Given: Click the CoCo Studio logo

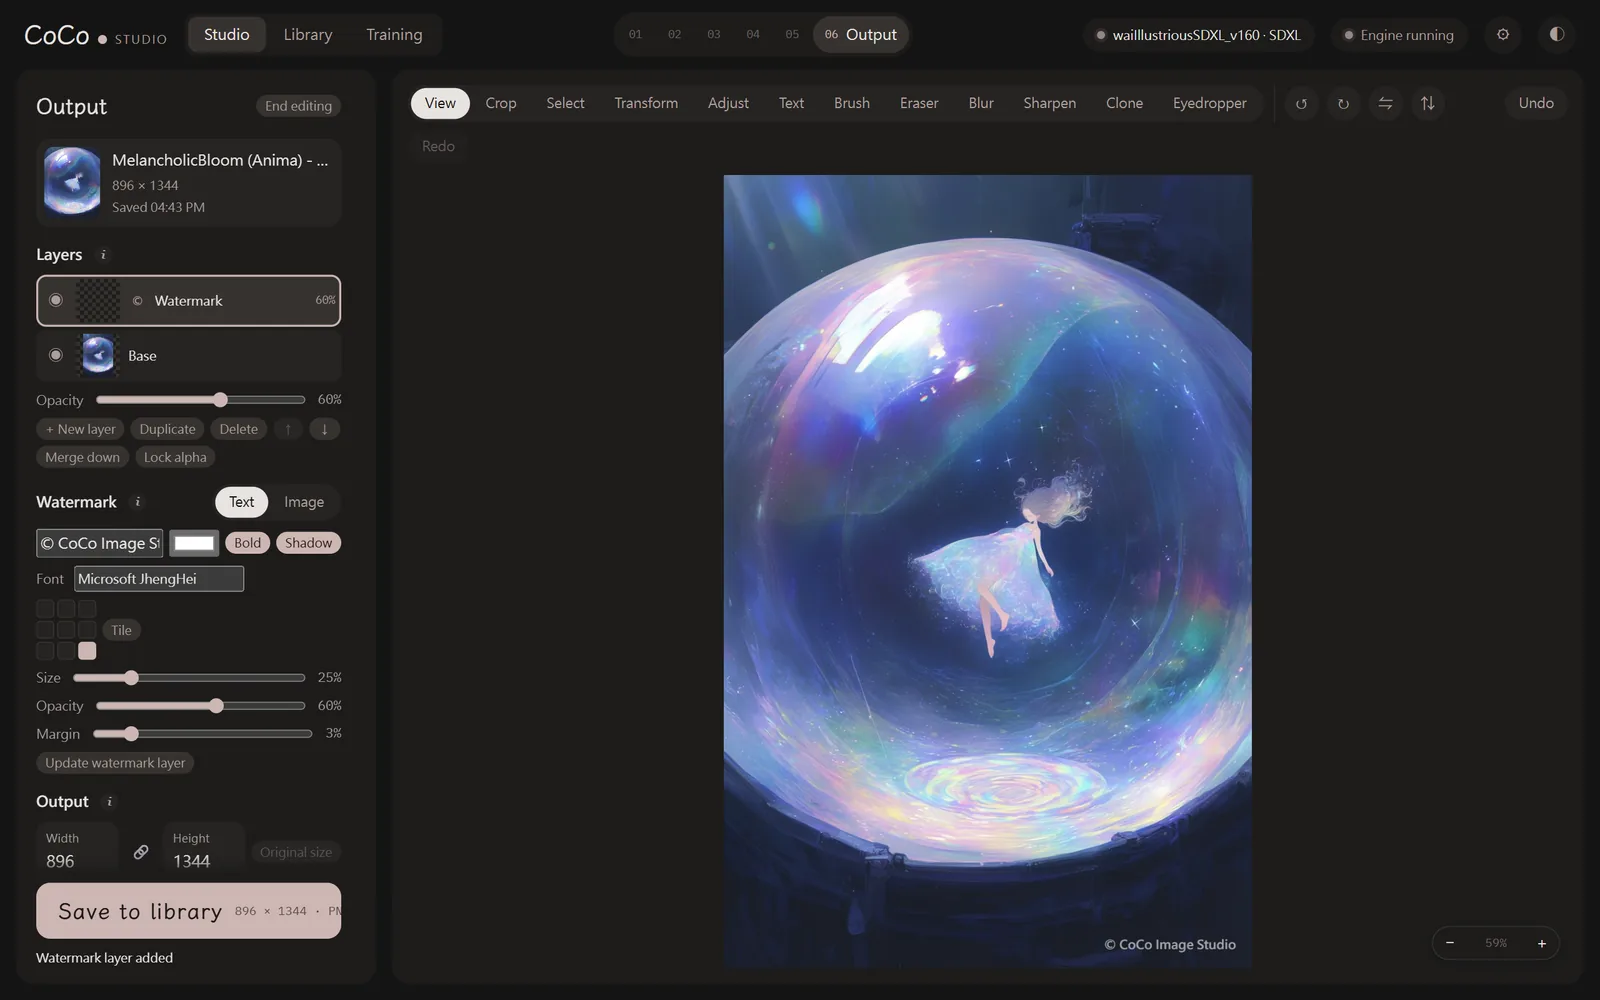Looking at the screenshot, I should (x=95, y=35).
